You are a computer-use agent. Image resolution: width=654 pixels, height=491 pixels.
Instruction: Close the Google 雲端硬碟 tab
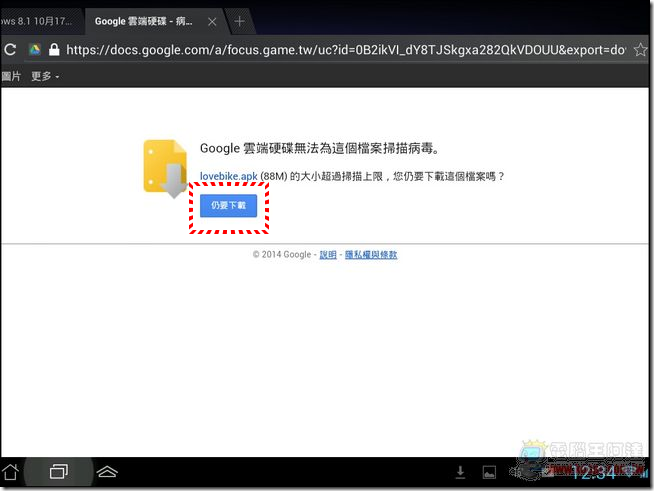212,22
